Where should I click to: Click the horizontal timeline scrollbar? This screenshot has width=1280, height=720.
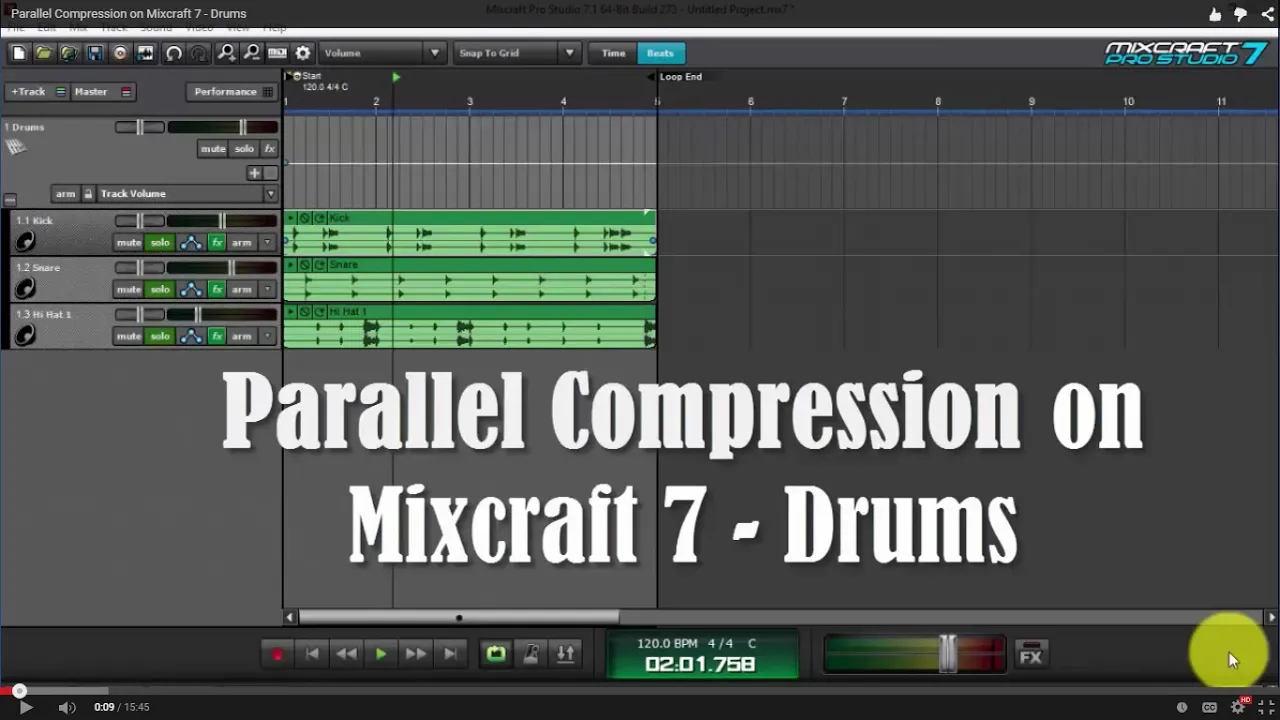coord(458,617)
